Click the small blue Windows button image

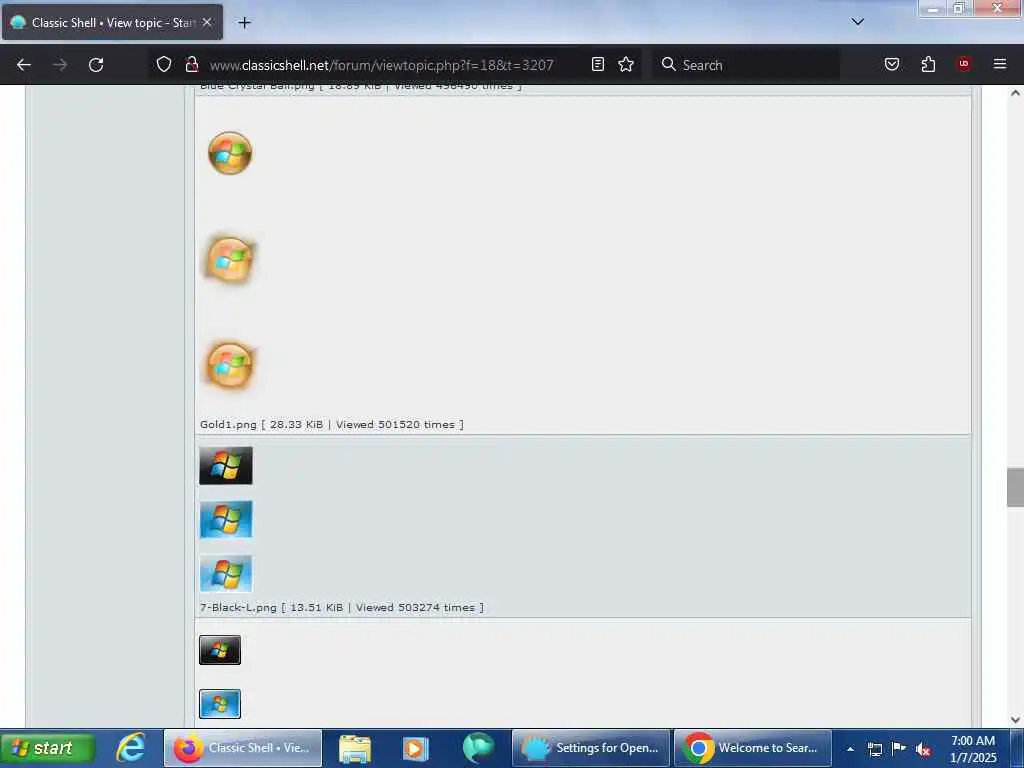point(220,704)
